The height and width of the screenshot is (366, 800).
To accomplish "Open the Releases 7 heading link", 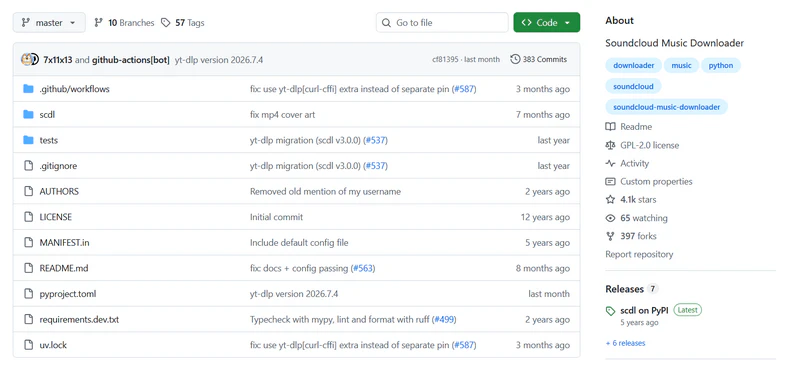I will coord(631,289).
